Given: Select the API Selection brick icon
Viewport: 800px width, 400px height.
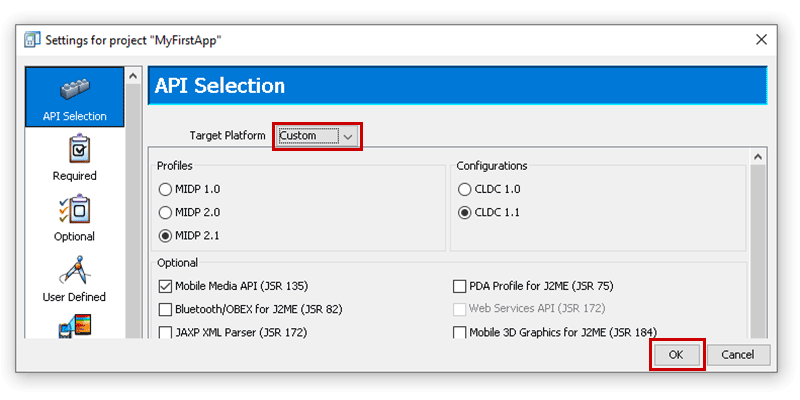Looking at the screenshot, I should (x=74, y=91).
